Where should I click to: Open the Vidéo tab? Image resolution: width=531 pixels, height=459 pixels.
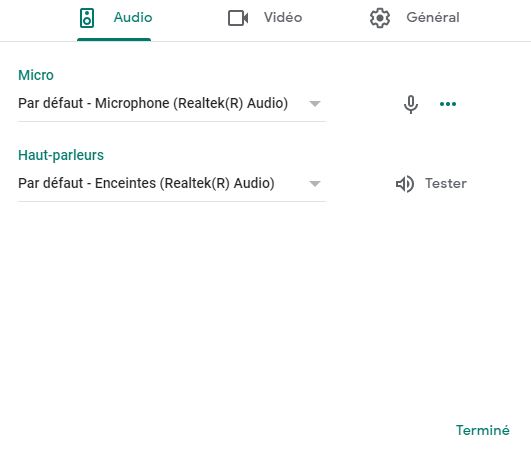[283, 17]
